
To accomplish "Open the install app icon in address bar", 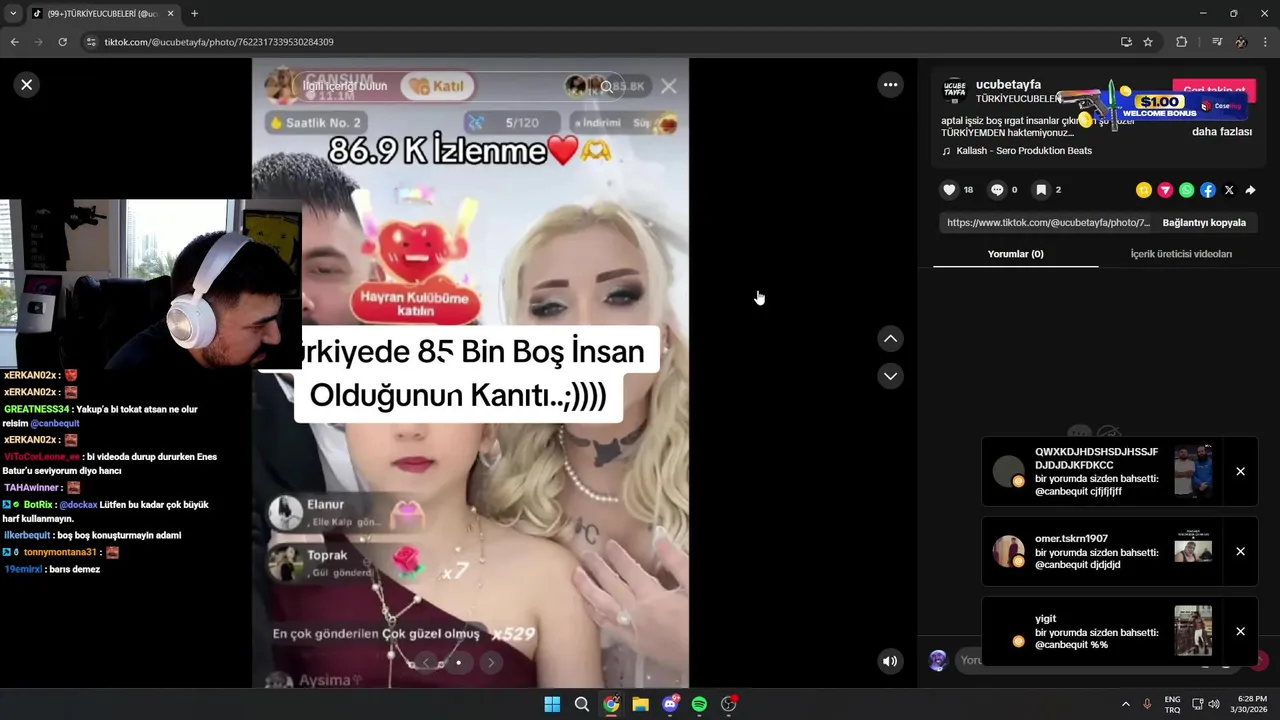I will [x=1126, y=42].
